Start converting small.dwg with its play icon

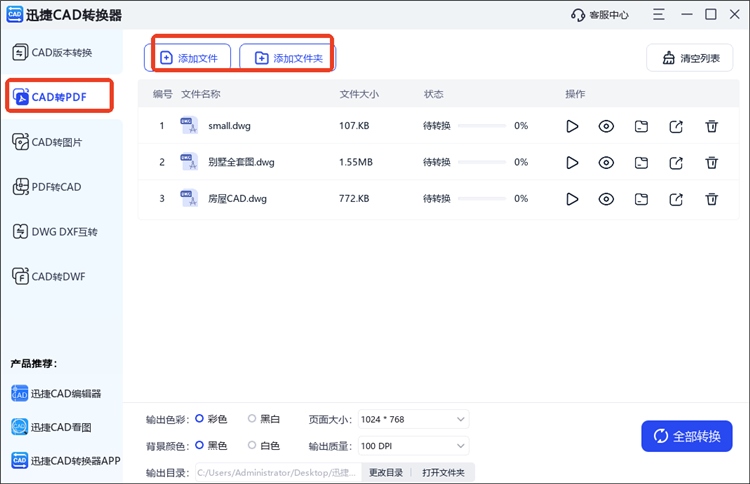[x=572, y=126]
